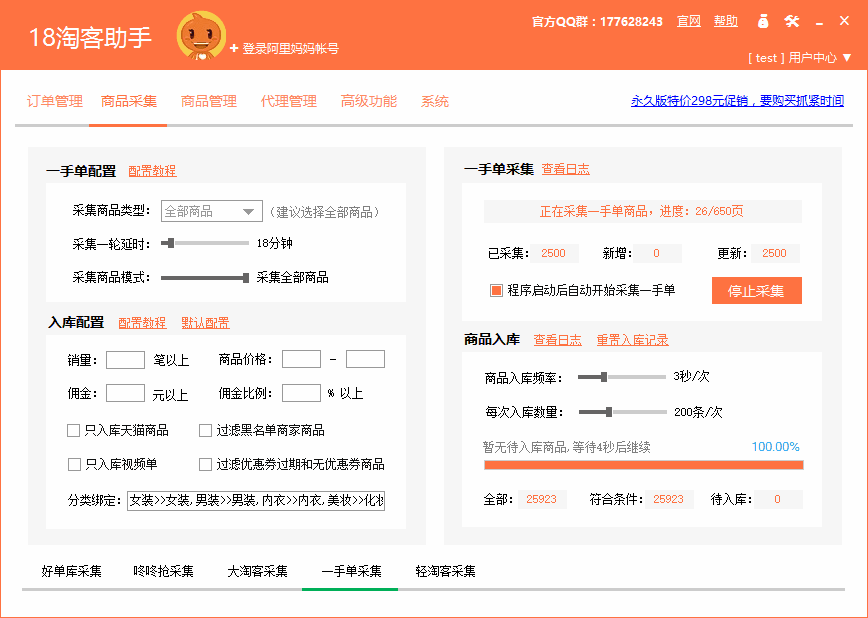The height and width of the screenshot is (618, 868).
Task: Click the [ test ] username text
Action: (766, 58)
